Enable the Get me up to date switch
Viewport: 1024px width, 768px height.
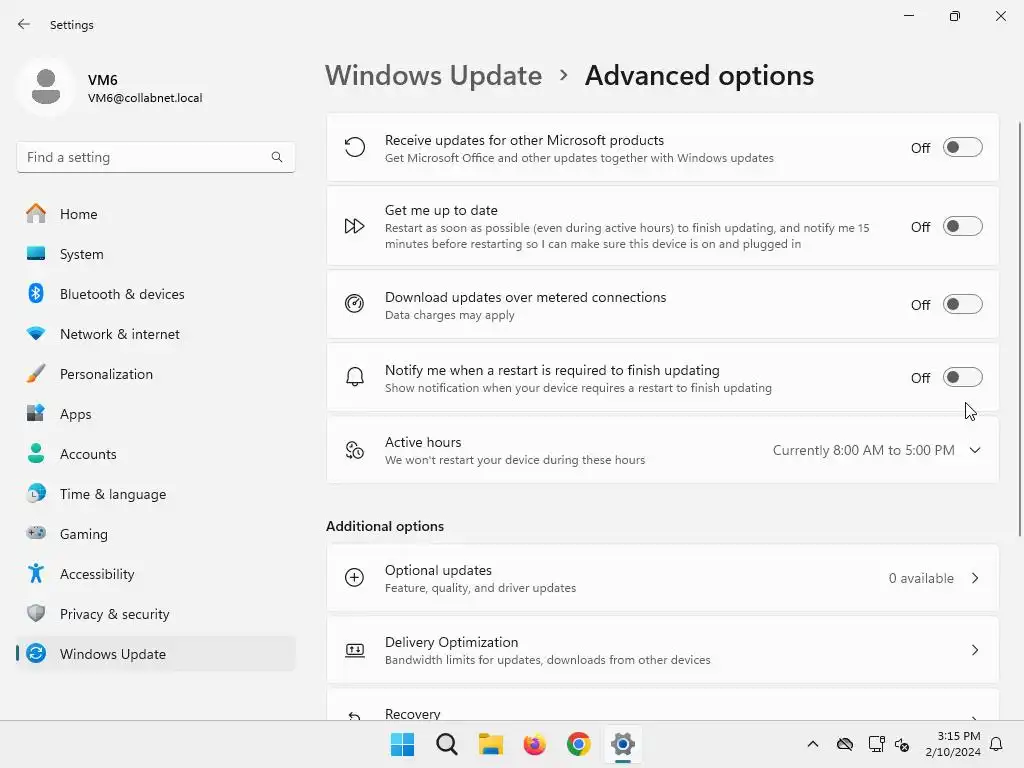pyautogui.click(x=963, y=227)
